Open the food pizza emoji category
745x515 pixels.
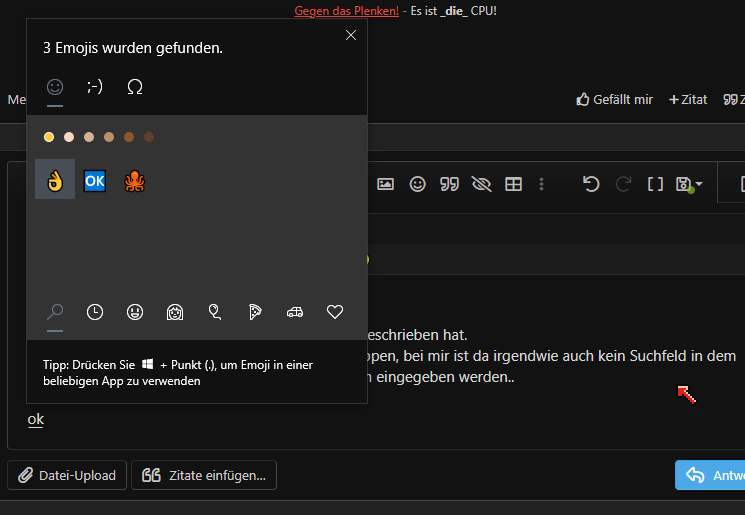[255, 312]
